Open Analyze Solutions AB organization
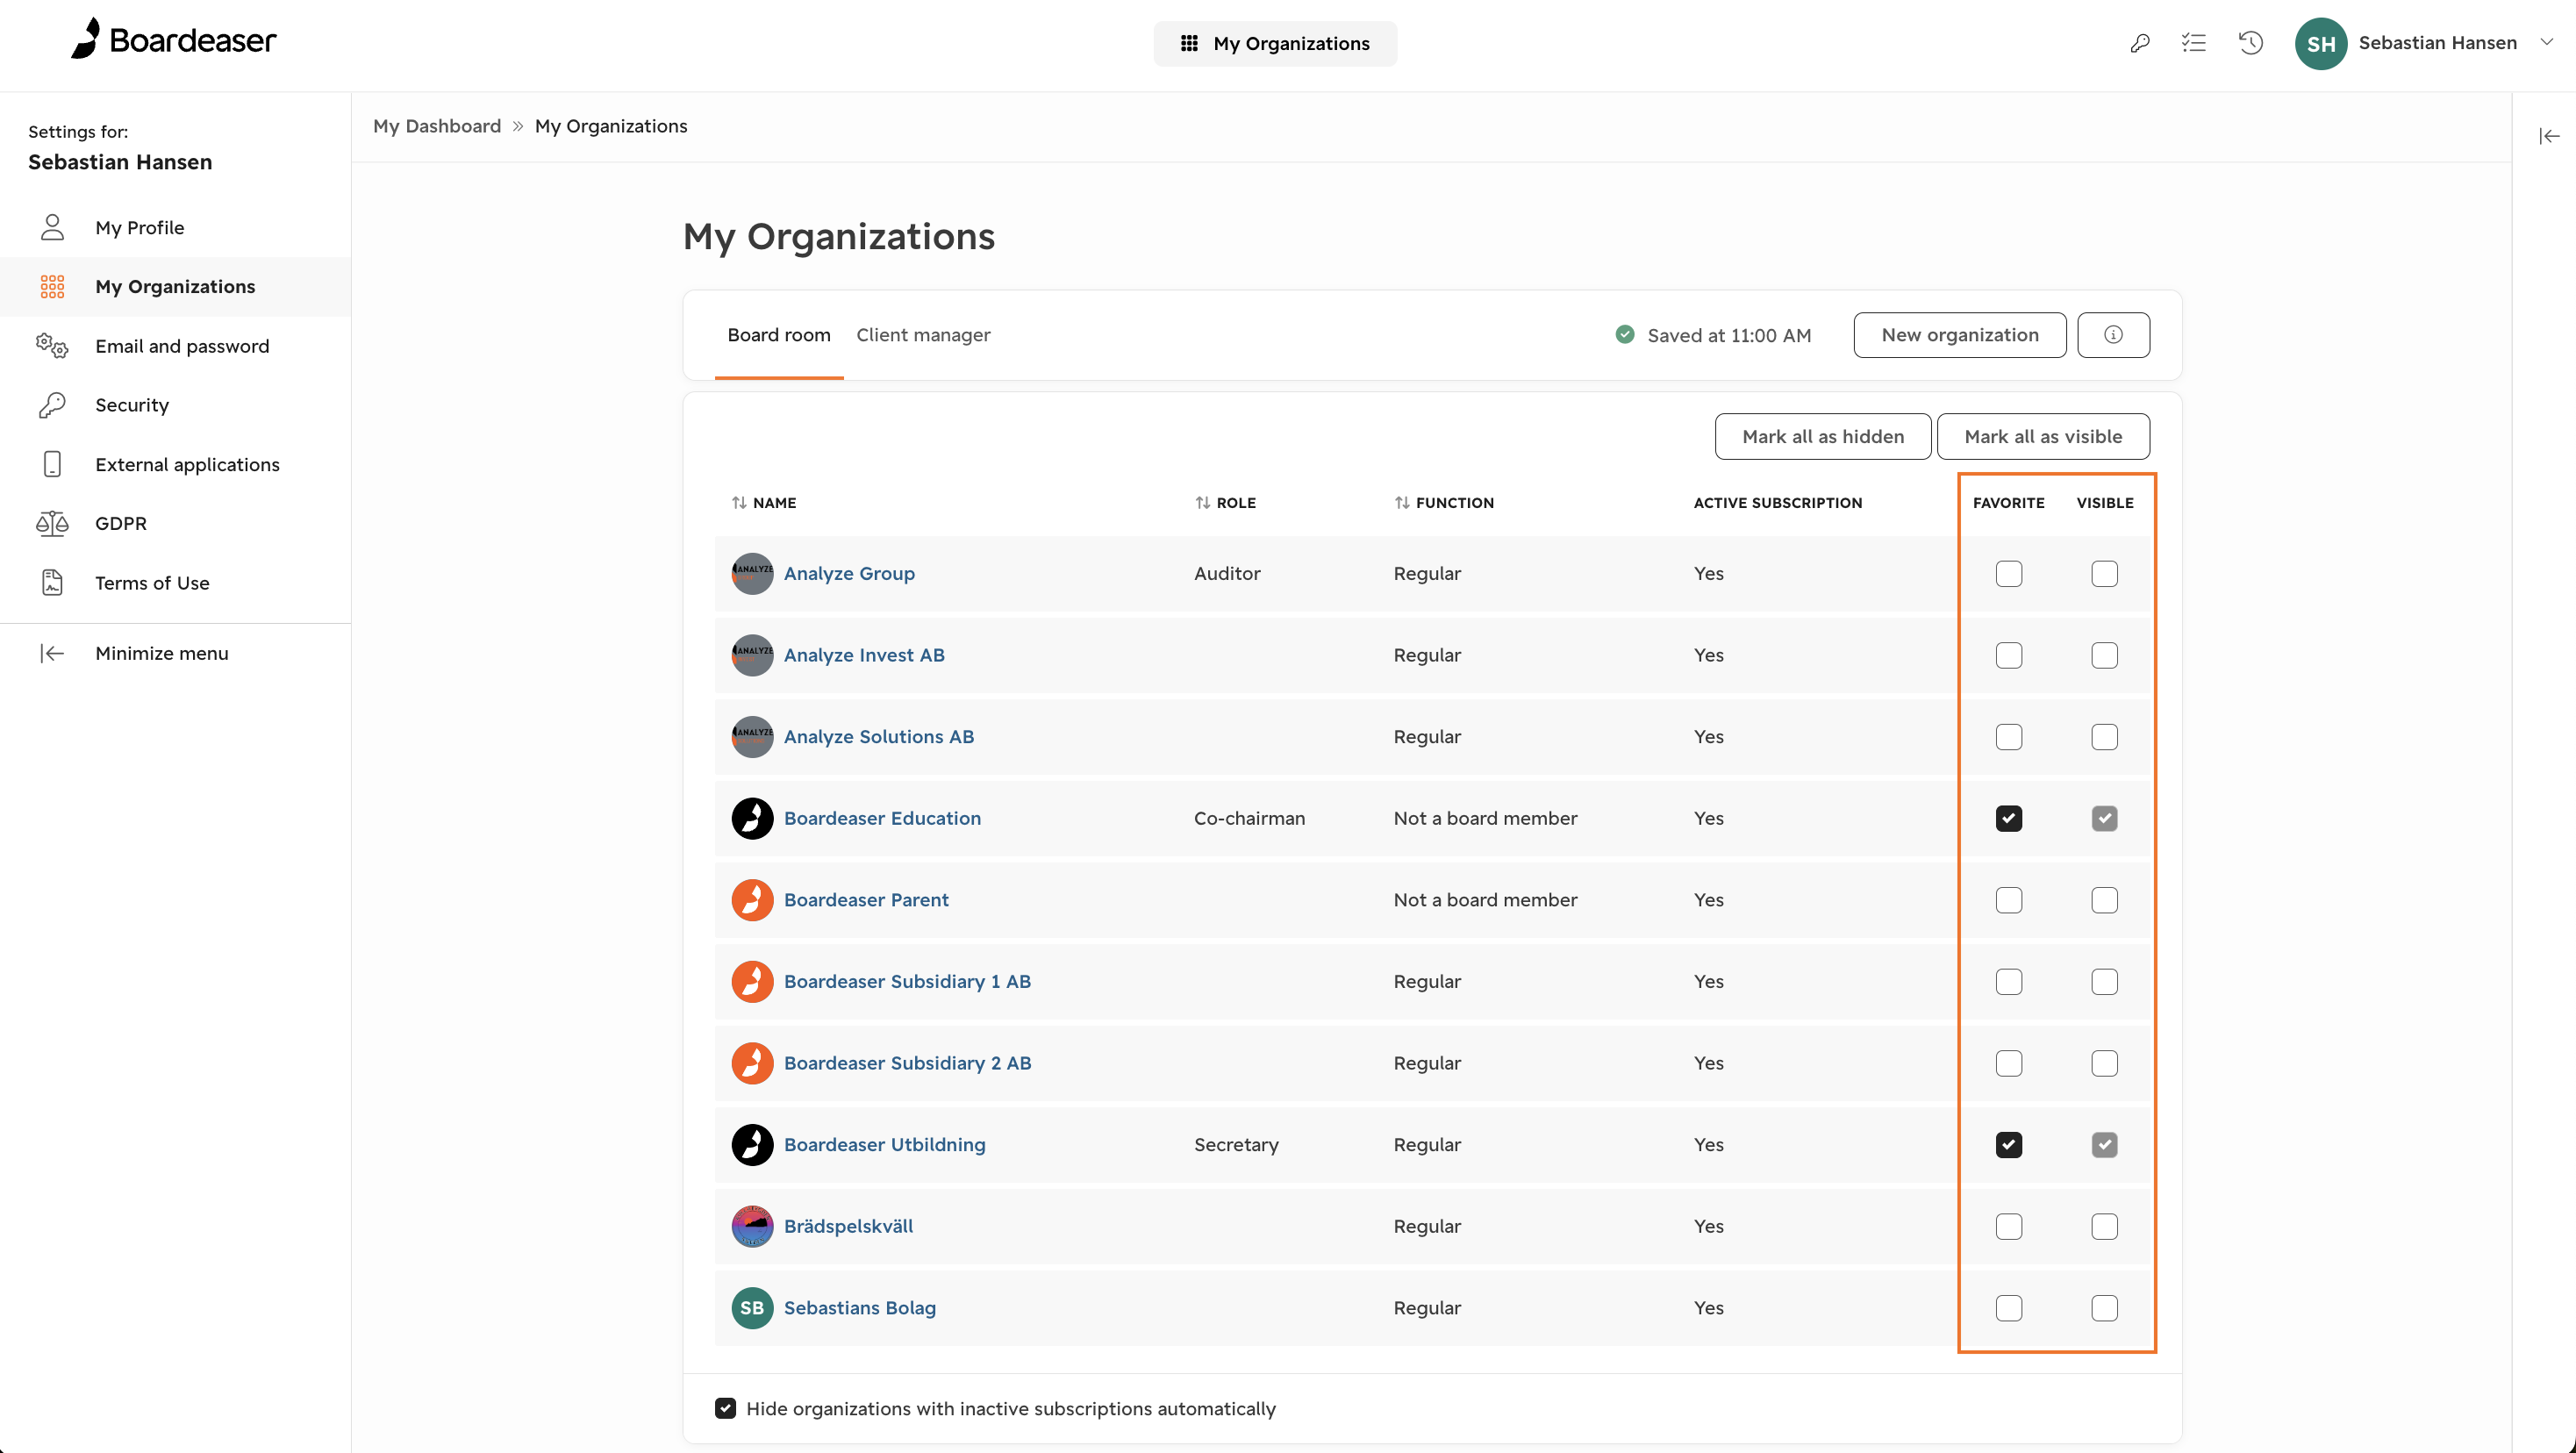This screenshot has height=1453, width=2576. coord(878,737)
